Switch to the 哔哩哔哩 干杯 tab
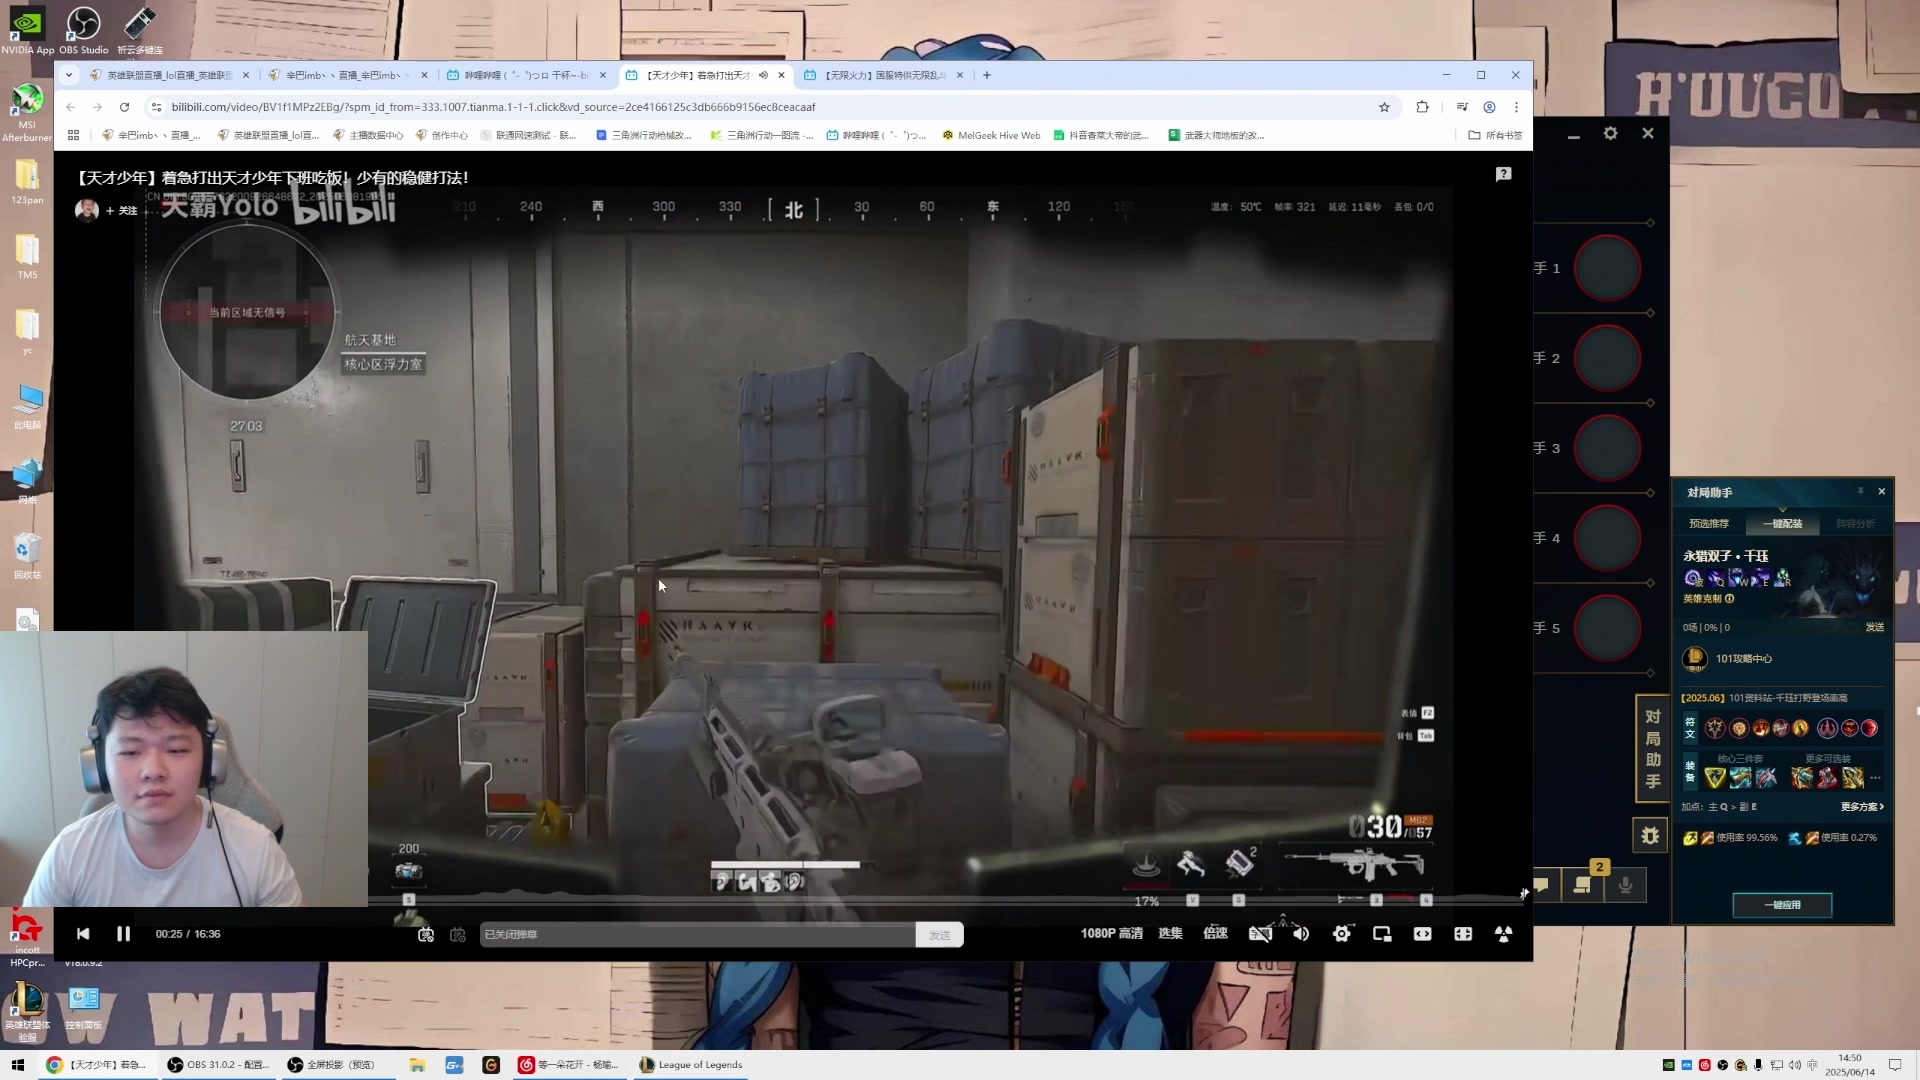Screen dimensions: 1920x1080 point(524,75)
